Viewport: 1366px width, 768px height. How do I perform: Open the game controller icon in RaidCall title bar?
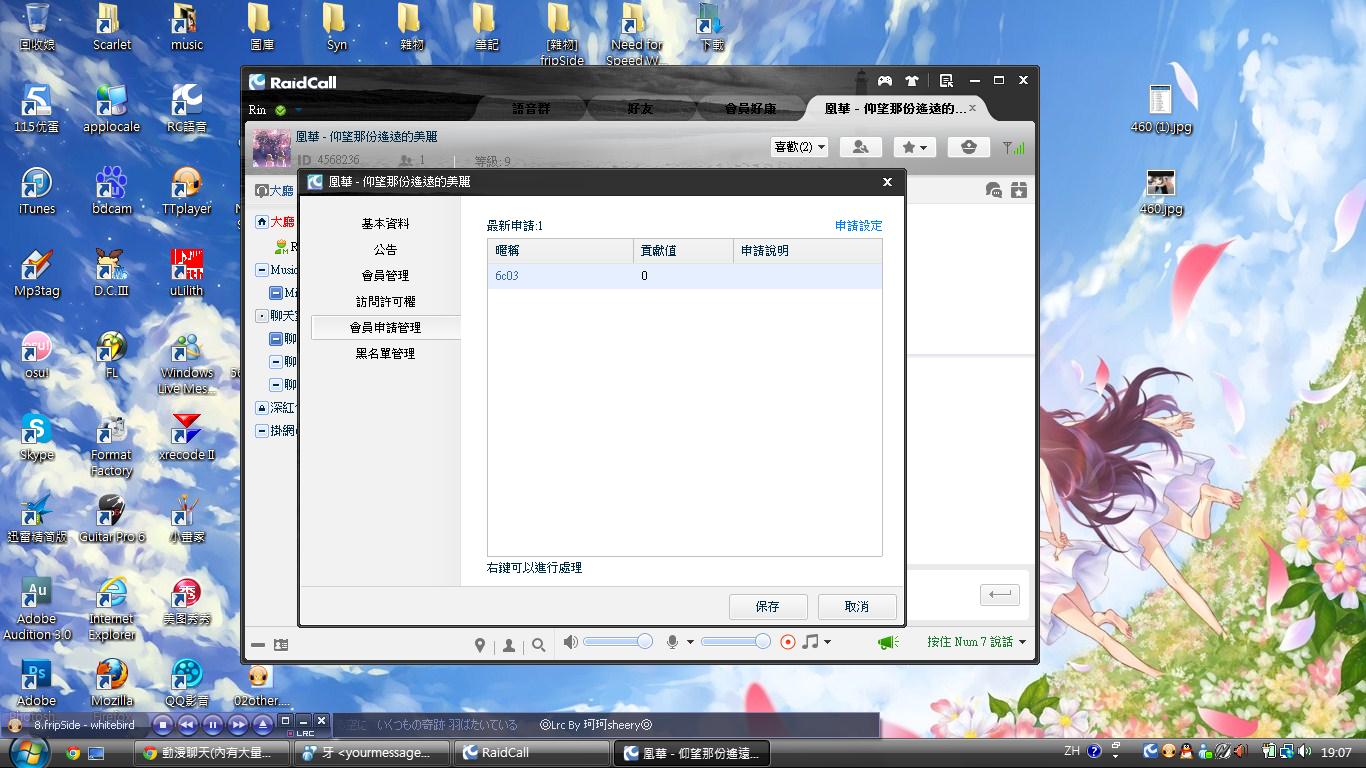(885, 81)
